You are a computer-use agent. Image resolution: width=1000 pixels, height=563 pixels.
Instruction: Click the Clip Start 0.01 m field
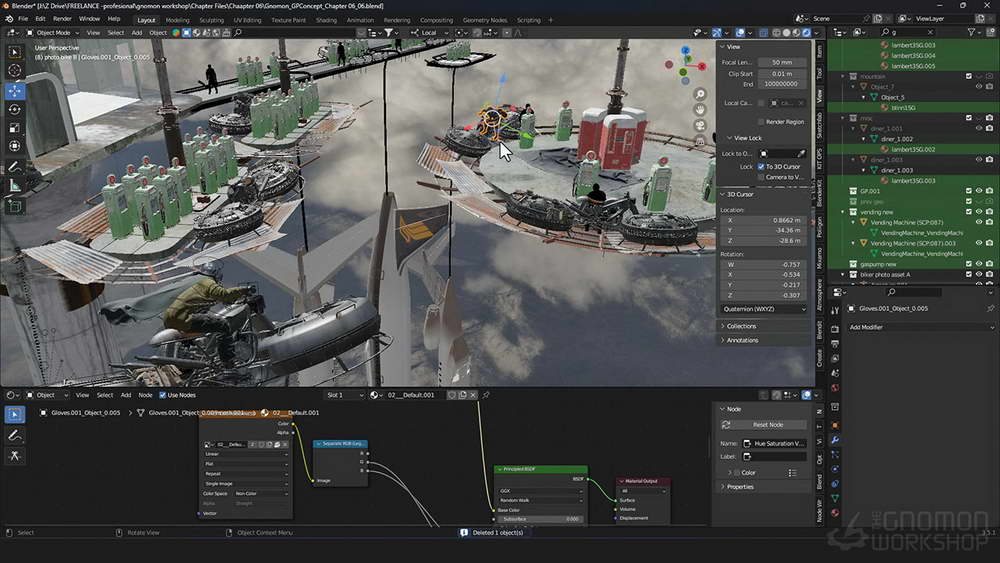[x=781, y=74]
